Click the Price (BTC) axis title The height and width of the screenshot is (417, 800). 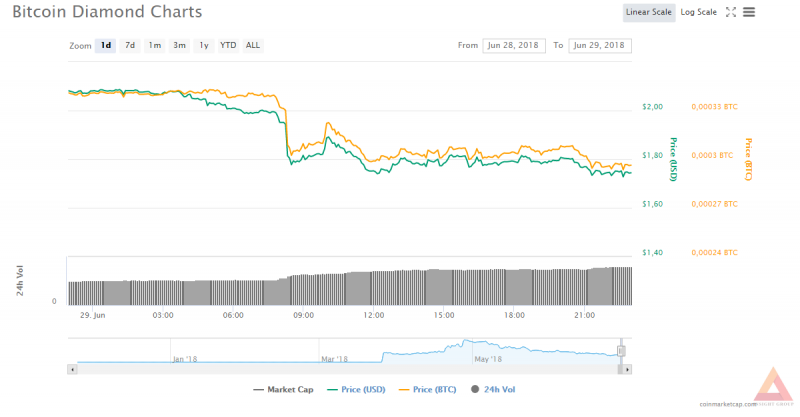point(748,159)
